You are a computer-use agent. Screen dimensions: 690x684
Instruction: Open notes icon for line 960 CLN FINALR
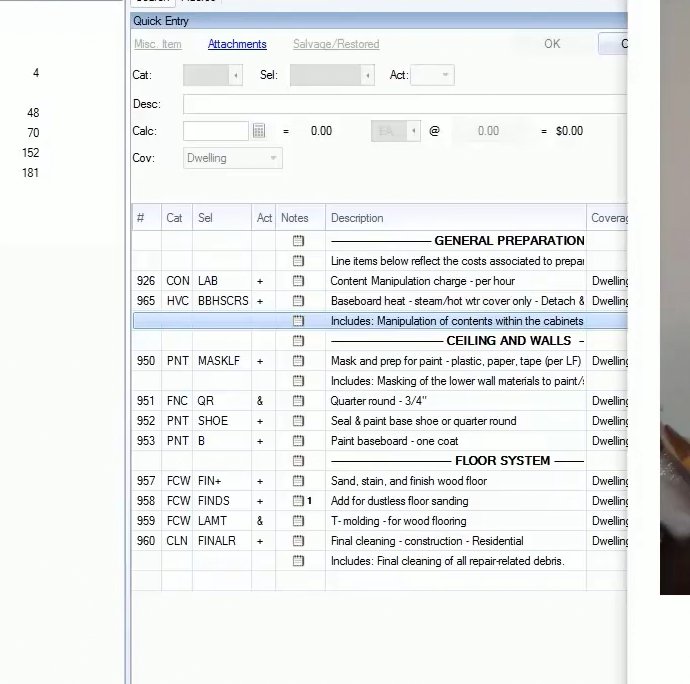tap(298, 541)
